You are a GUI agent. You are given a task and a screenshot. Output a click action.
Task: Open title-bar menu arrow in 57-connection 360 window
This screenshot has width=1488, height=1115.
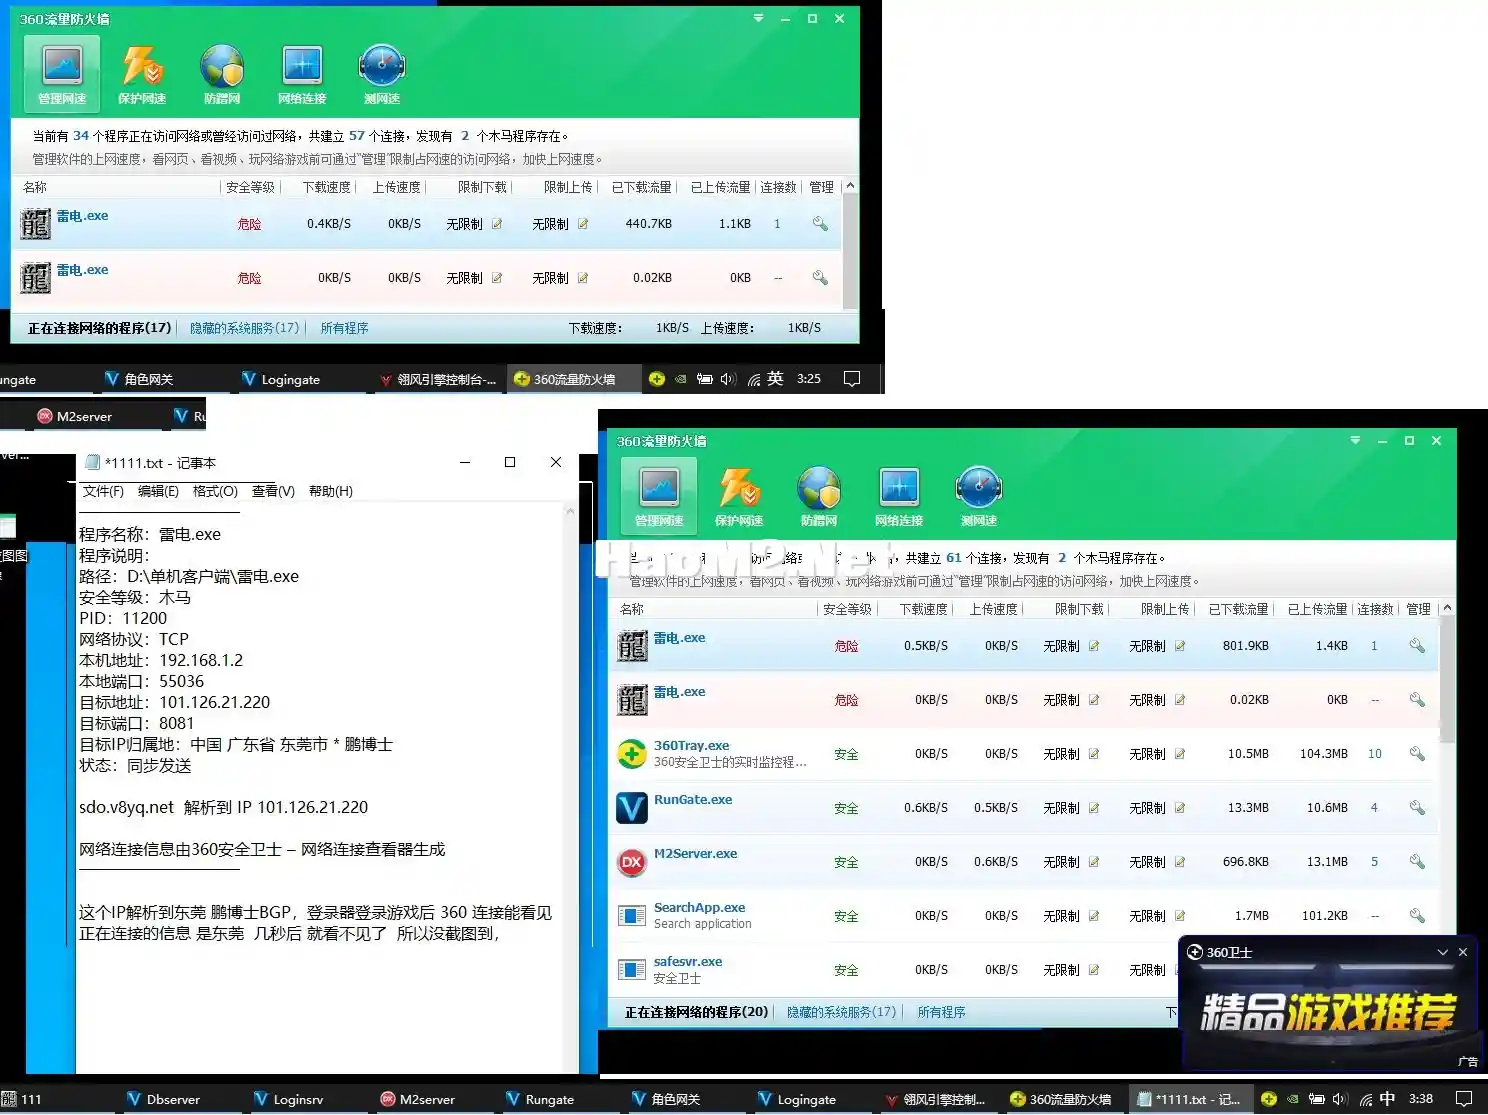click(758, 18)
